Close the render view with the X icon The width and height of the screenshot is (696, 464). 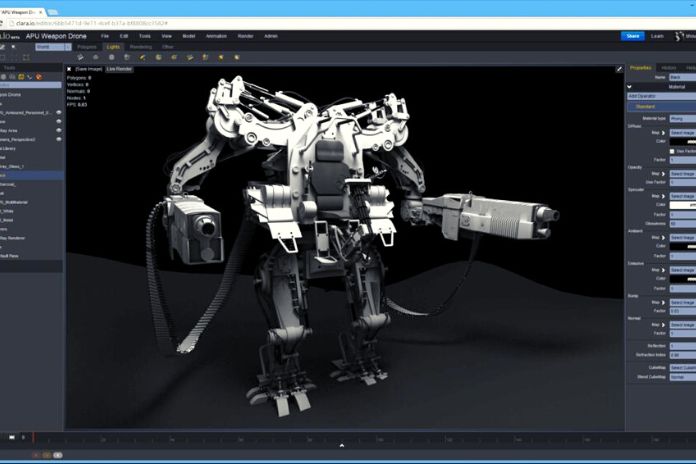pos(69,69)
